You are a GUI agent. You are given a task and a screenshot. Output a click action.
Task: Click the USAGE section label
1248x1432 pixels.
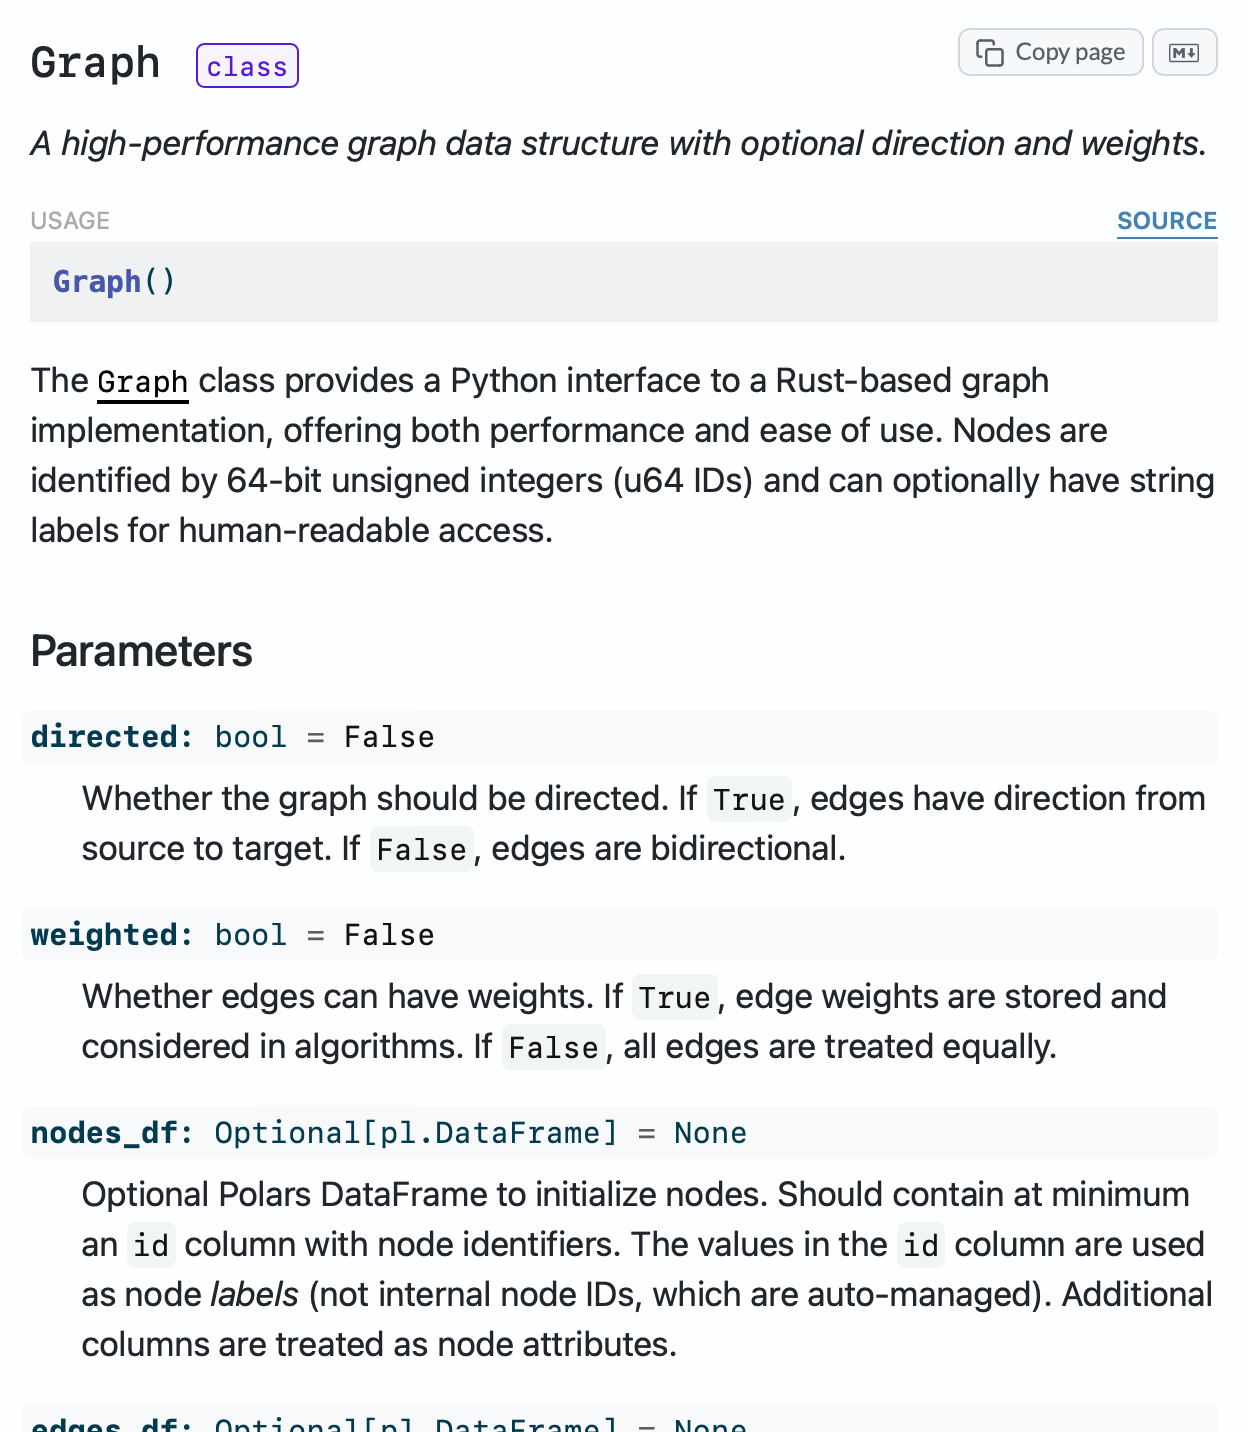point(70,221)
